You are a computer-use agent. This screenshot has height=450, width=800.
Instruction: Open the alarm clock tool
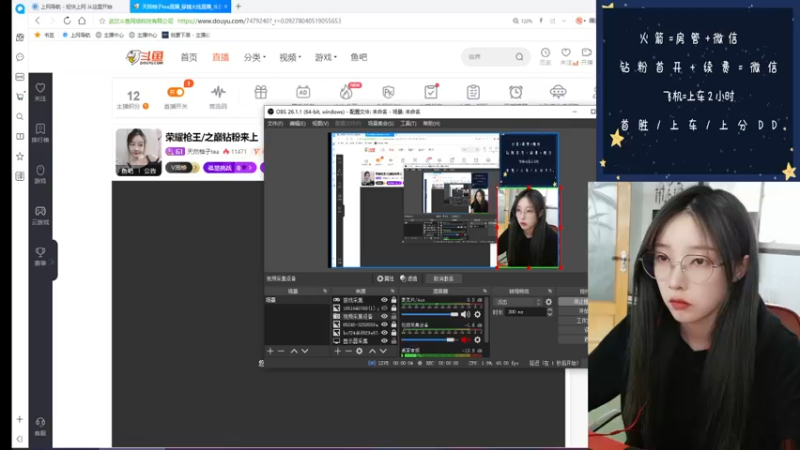click(x=515, y=92)
